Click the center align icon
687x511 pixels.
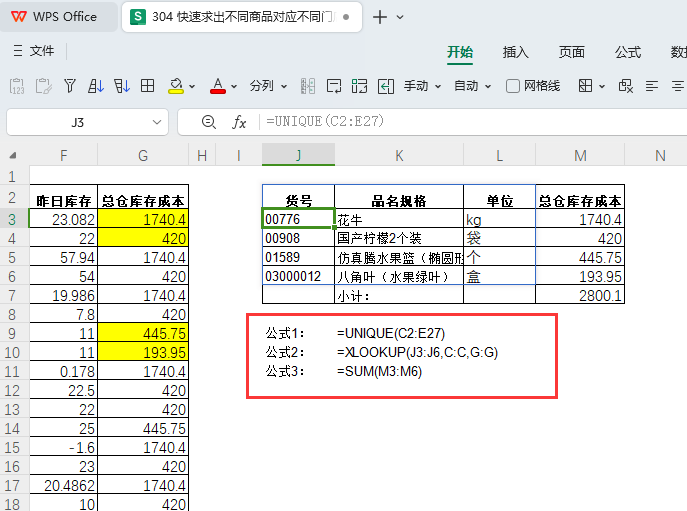coord(678,86)
